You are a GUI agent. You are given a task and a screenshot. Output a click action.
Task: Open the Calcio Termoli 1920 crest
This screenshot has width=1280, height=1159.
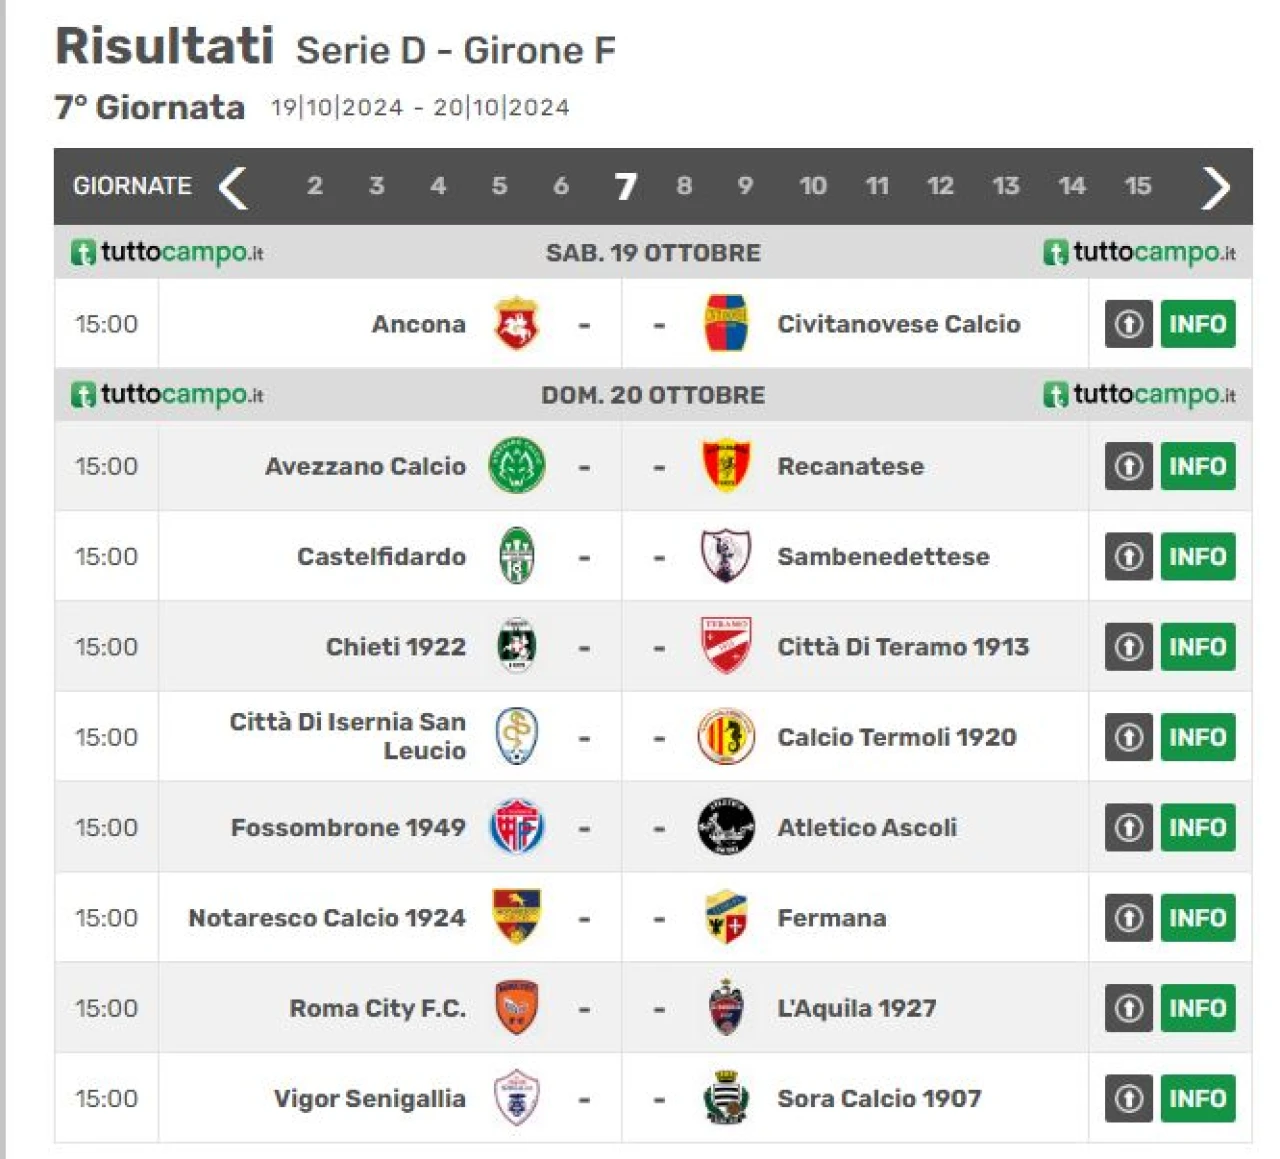click(726, 737)
